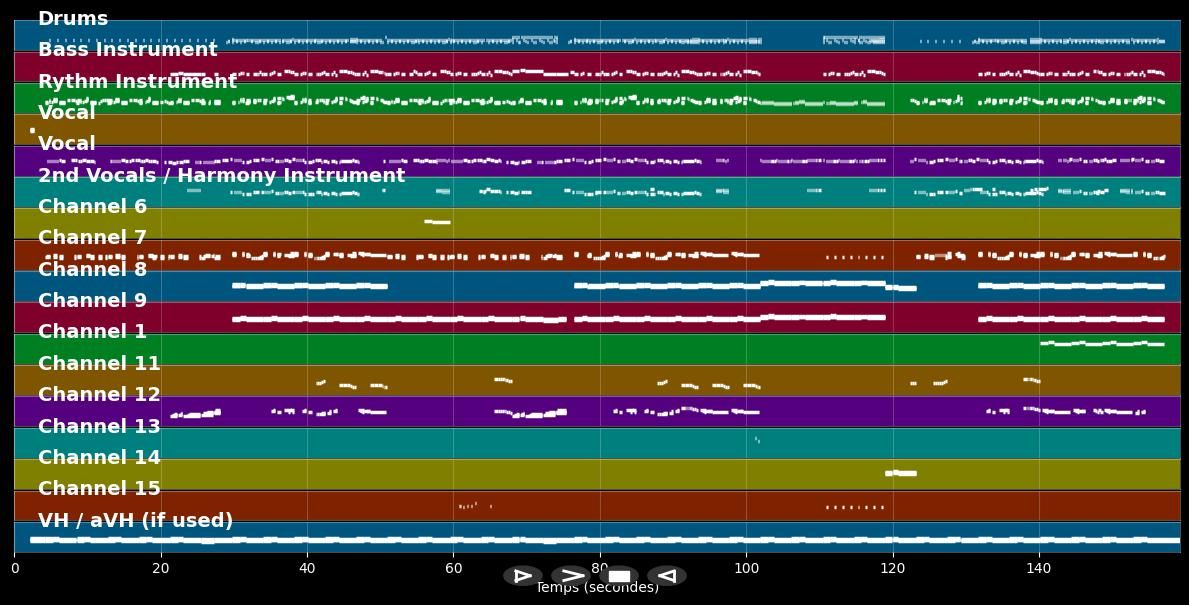The width and height of the screenshot is (1189, 605).
Task: Click the hollow left-pointing triangle button
Action: 667,576
